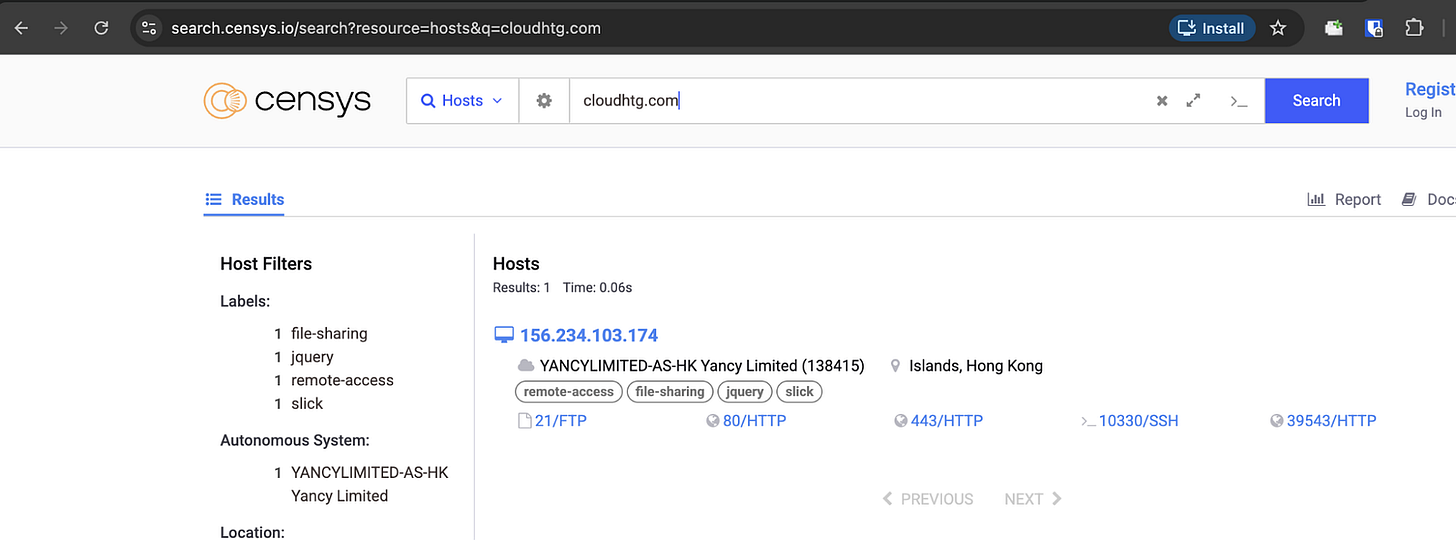Screen dimensions: 1456x540
Task: Filter by slick label in sidebar
Action: coord(307,403)
